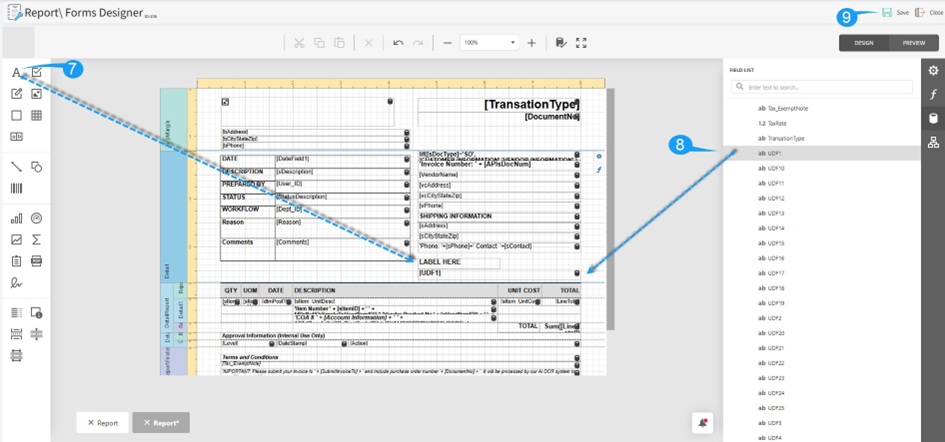Click the Save button
This screenshot has width=945, height=442.
click(895, 12)
